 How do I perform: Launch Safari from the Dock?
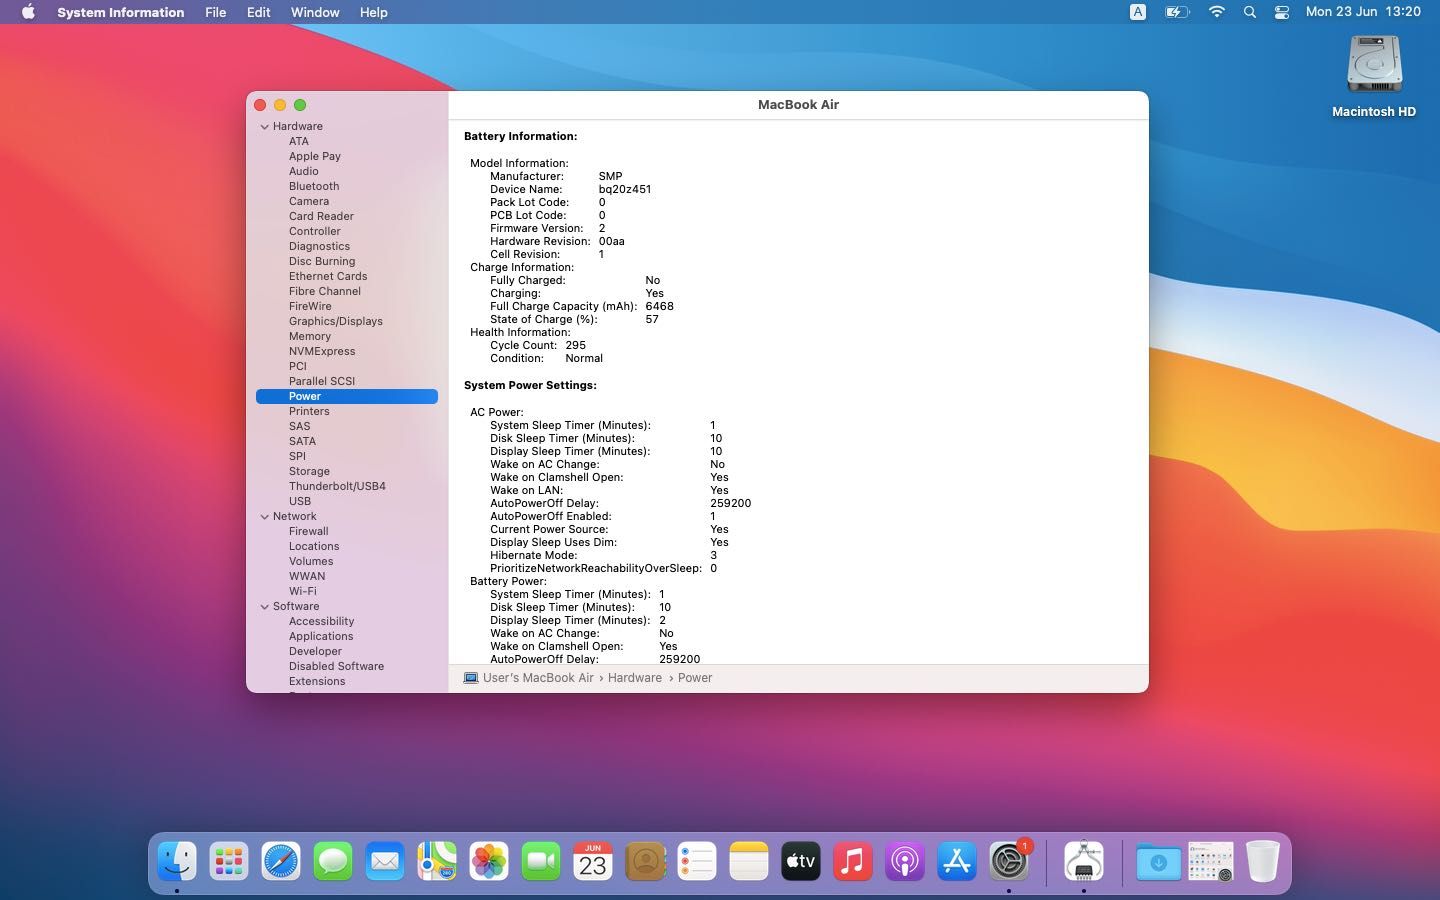click(x=281, y=861)
